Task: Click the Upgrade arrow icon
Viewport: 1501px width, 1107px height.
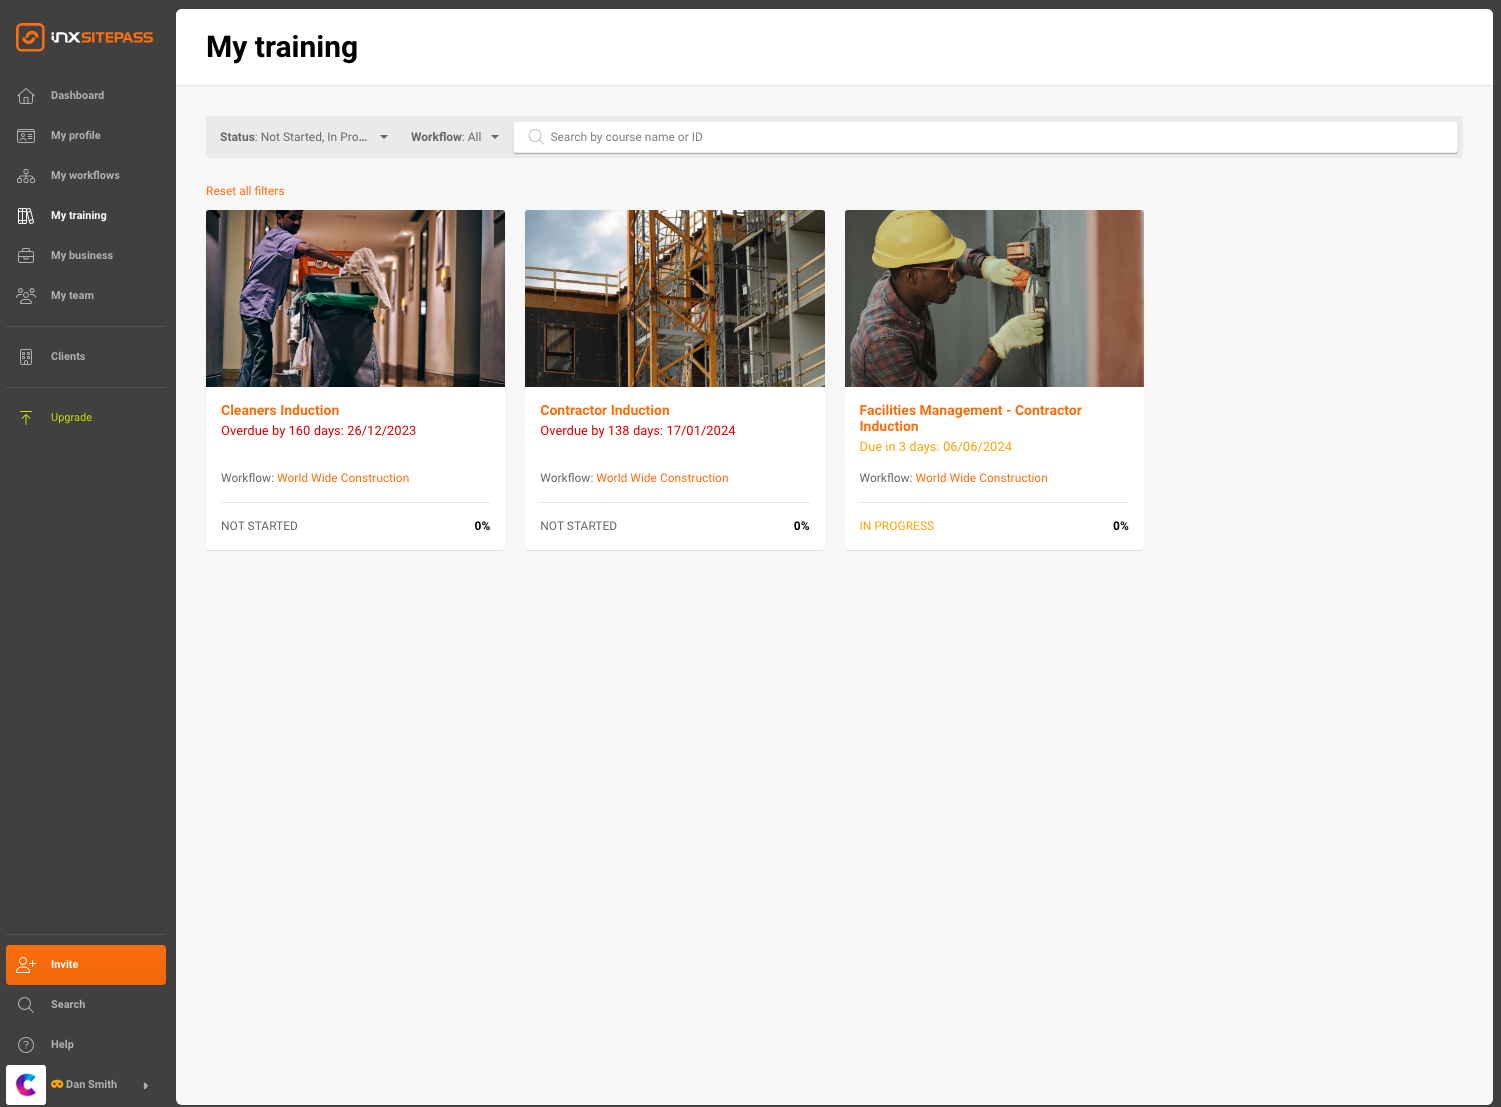Action: click(26, 418)
